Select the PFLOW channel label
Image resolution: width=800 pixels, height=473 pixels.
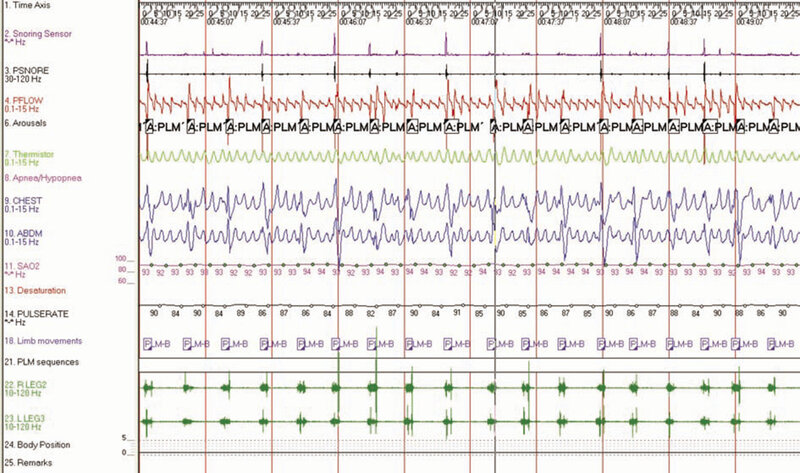tap(23, 101)
